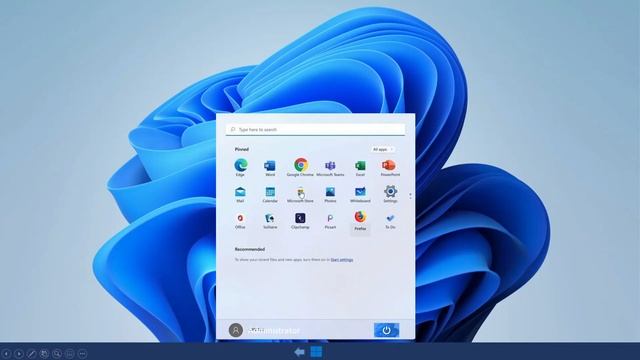Open Clipchamp video editor

coord(300,220)
